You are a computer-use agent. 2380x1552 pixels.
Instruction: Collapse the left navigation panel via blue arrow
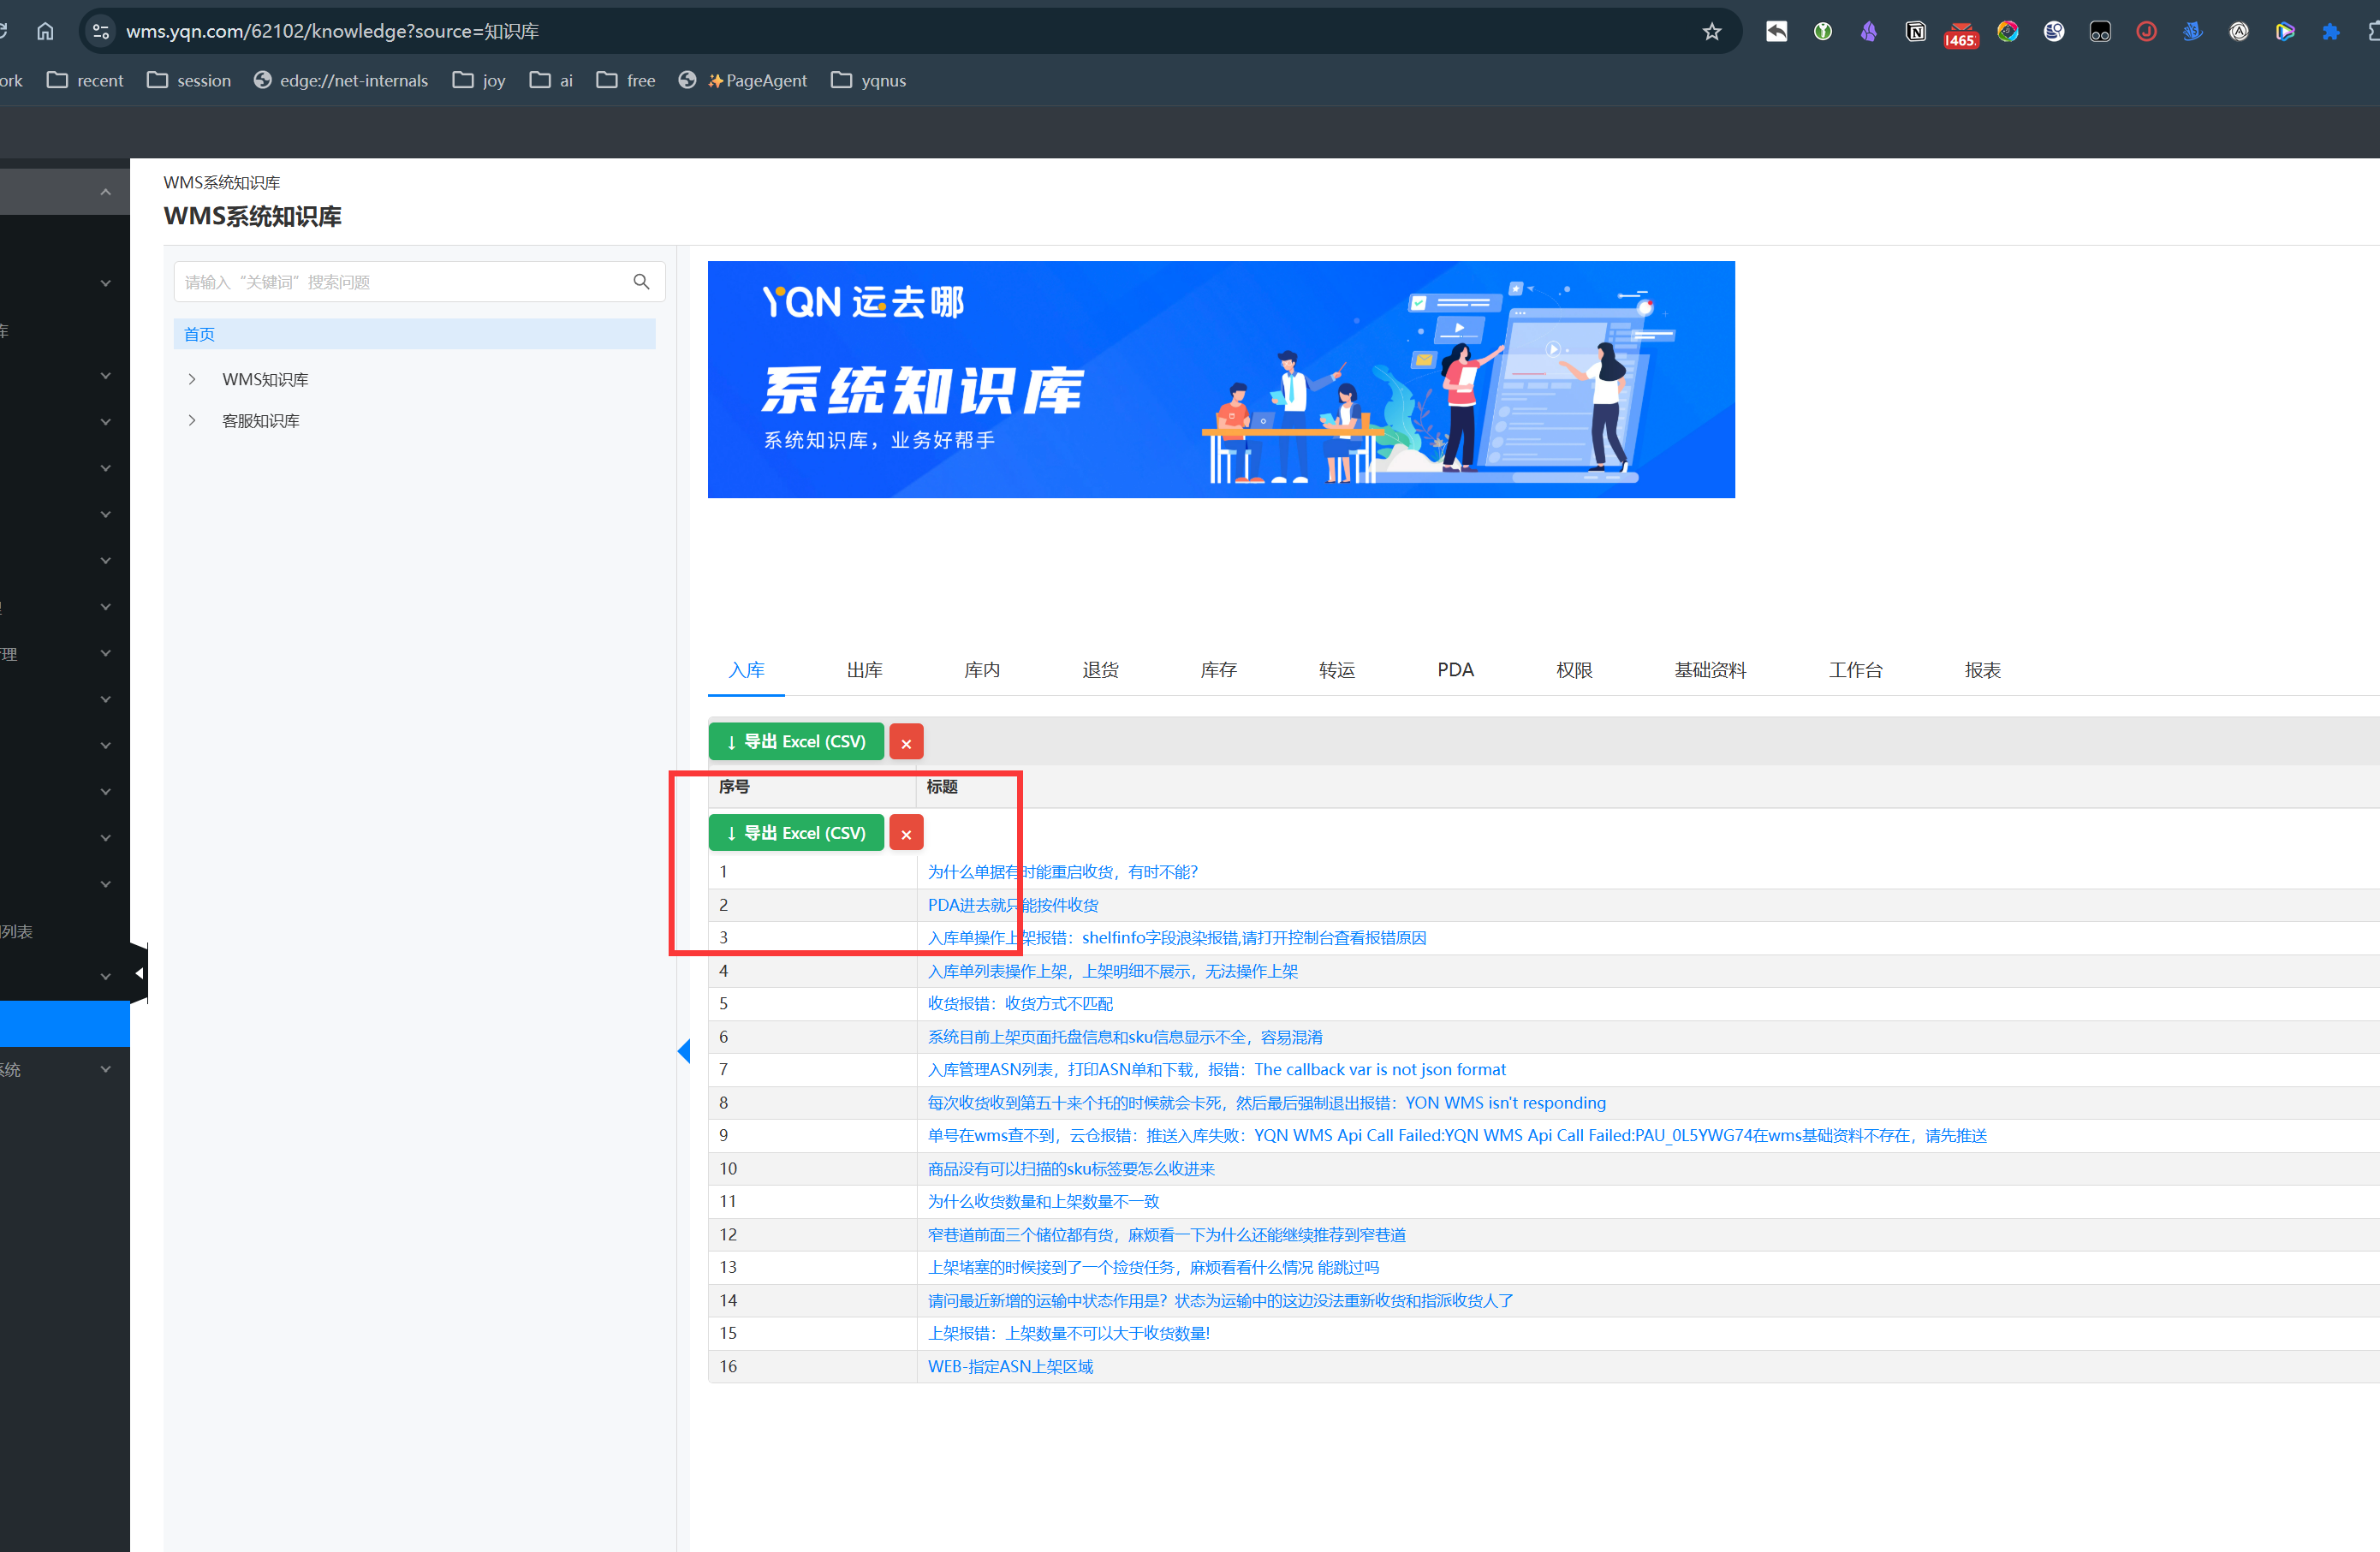[x=684, y=1050]
